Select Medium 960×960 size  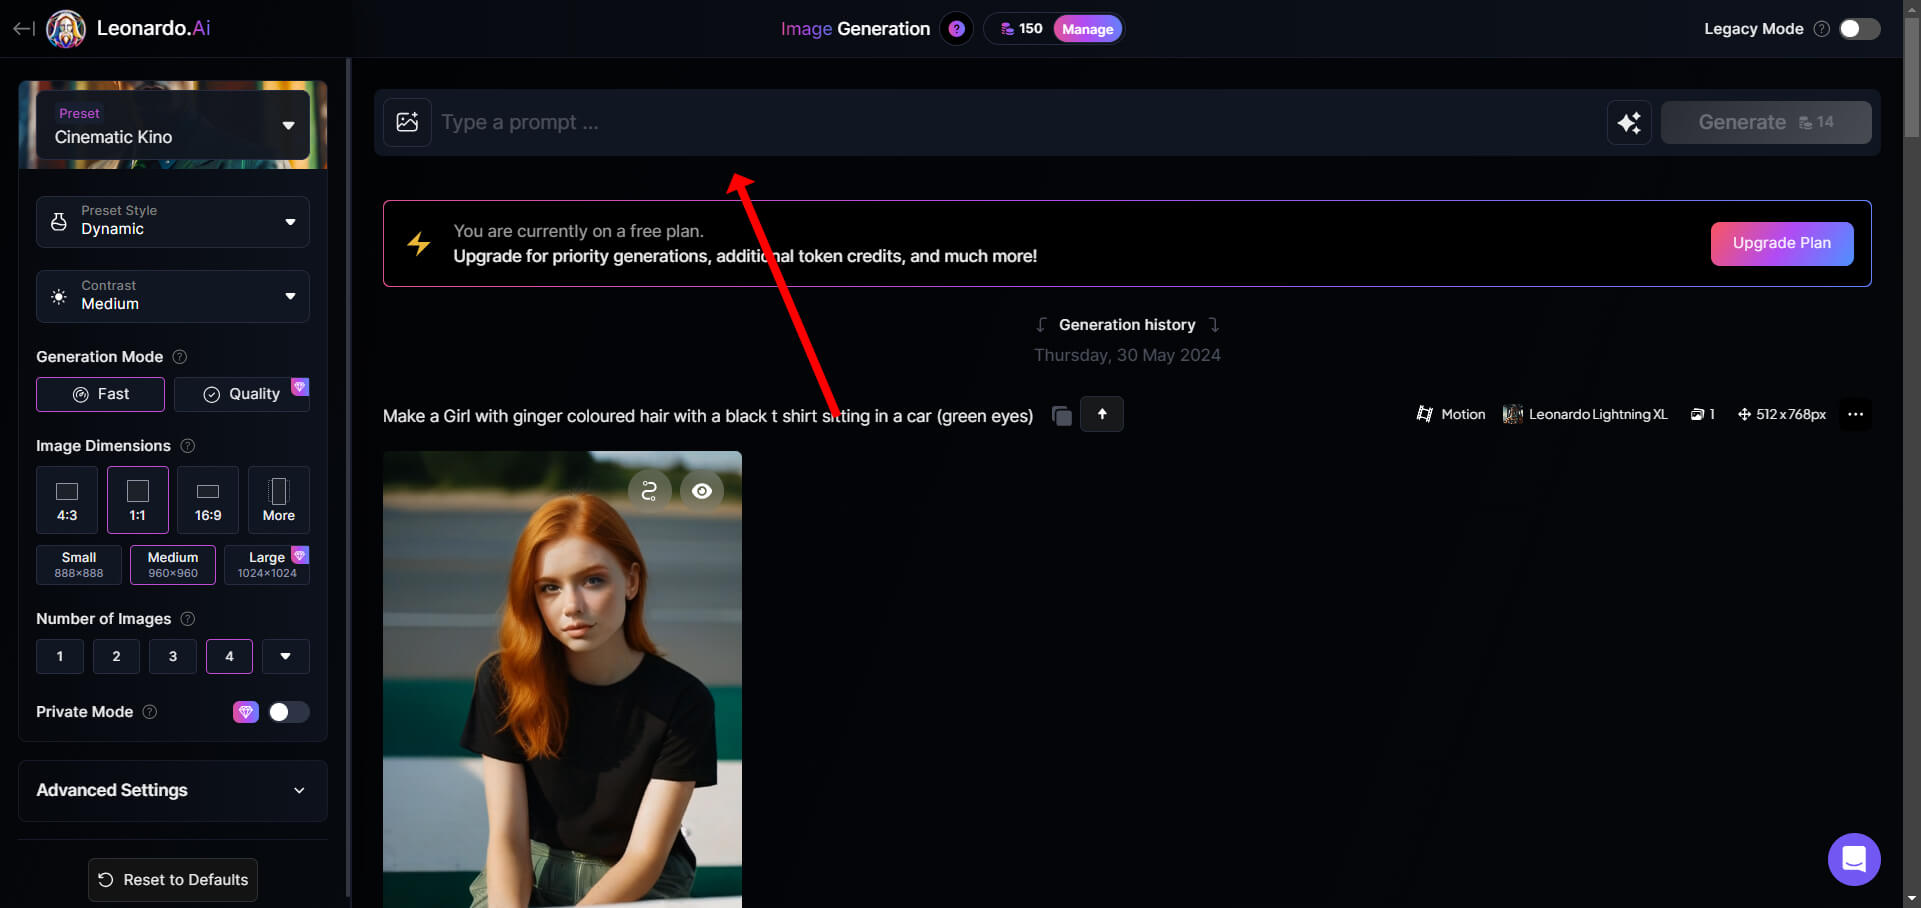[x=173, y=565]
